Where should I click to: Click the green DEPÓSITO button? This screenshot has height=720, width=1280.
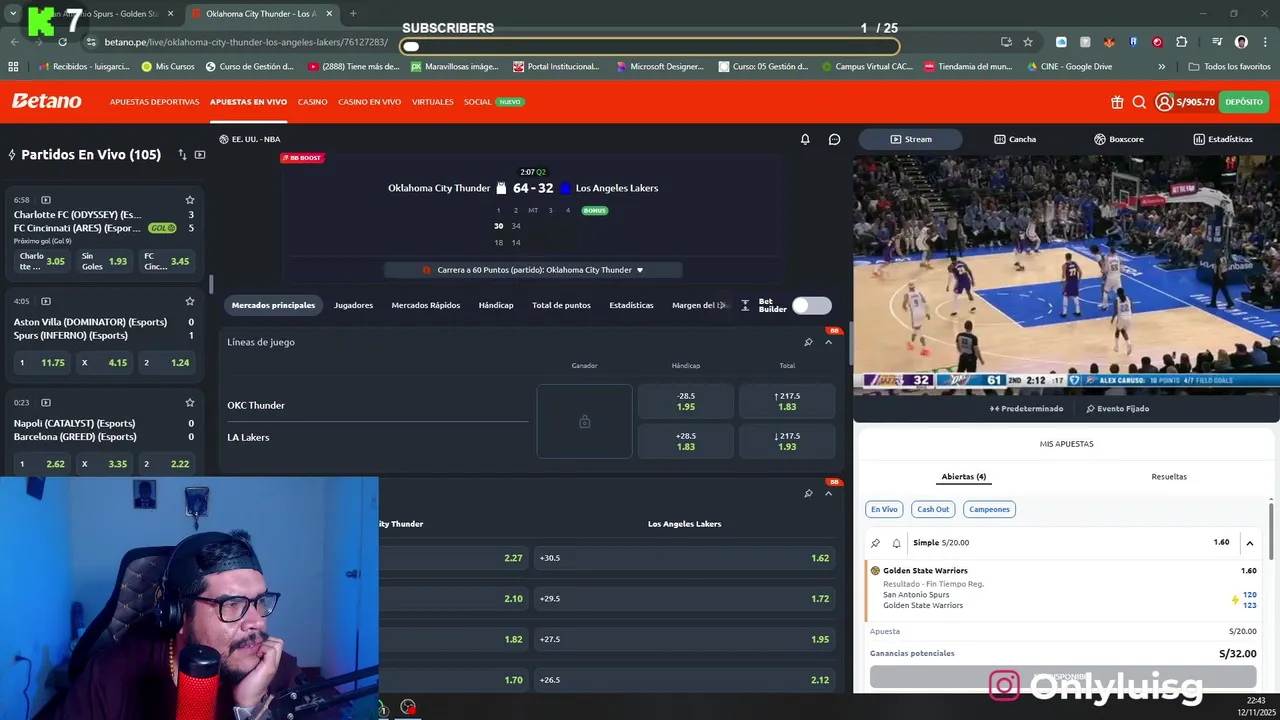pos(1244,102)
